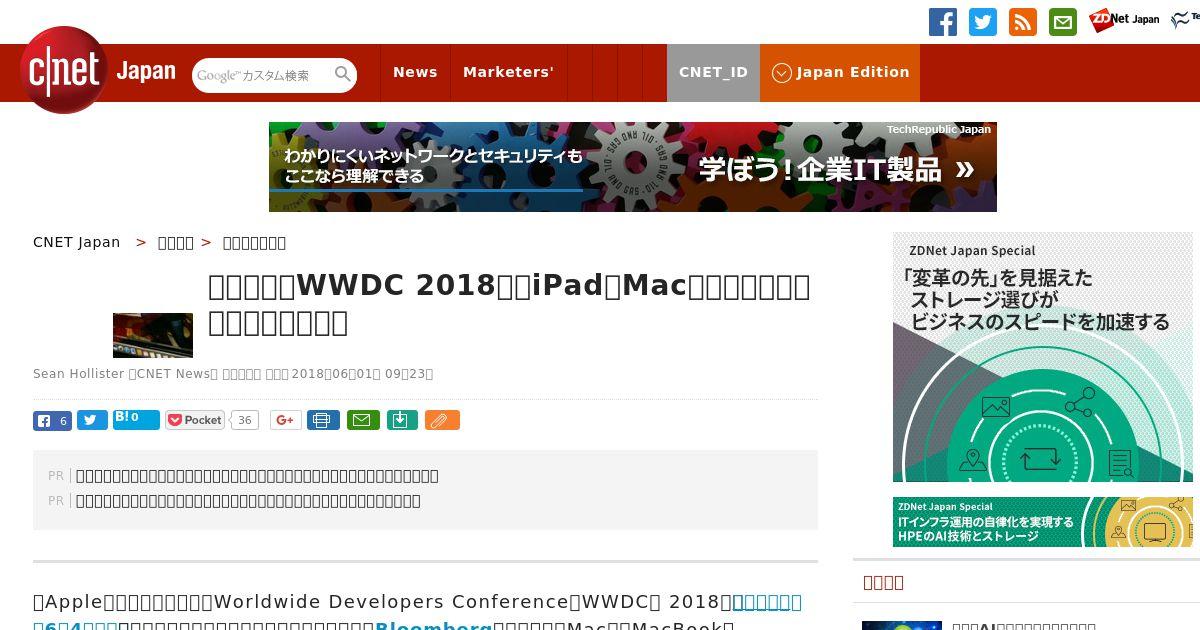
Task: Click the WWDC 2018 article headline
Action: coord(509,304)
